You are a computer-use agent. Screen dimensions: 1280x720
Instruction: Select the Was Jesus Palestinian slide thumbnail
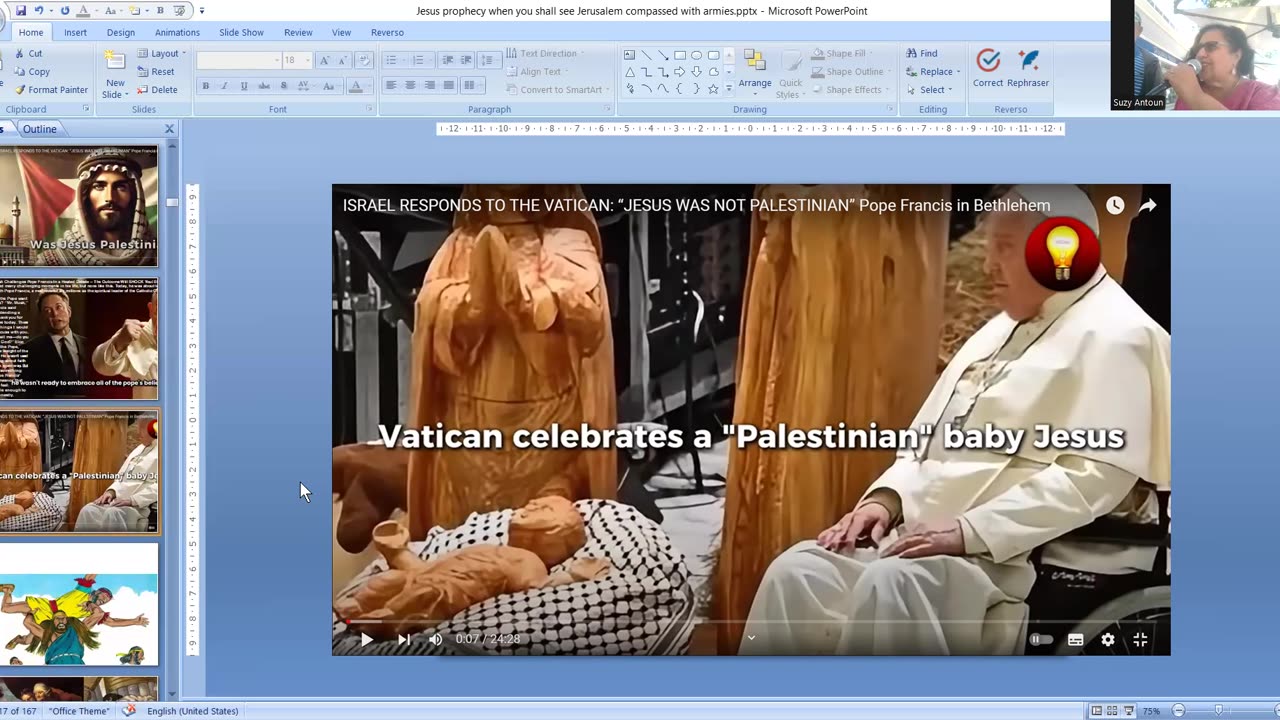click(78, 206)
